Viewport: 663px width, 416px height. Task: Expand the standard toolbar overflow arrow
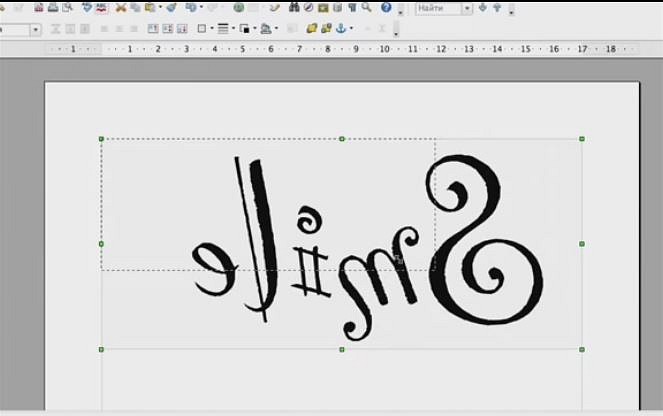(x=400, y=11)
